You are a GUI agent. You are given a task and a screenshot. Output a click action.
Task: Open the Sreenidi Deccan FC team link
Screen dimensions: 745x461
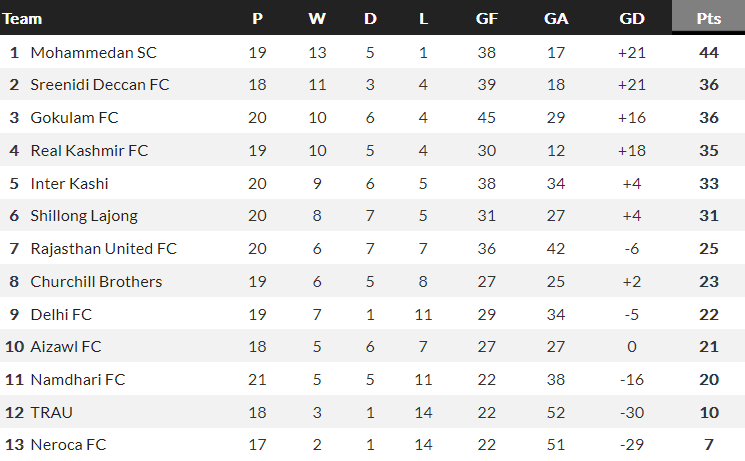pyautogui.click(x=99, y=85)
